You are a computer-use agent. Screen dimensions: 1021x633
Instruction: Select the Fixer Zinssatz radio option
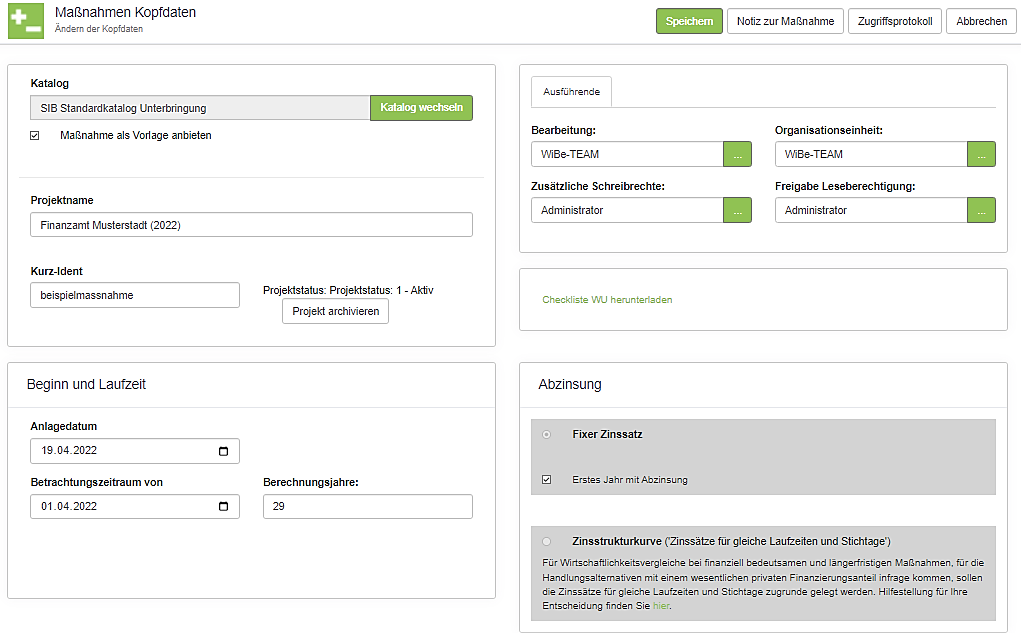[546, 435]
